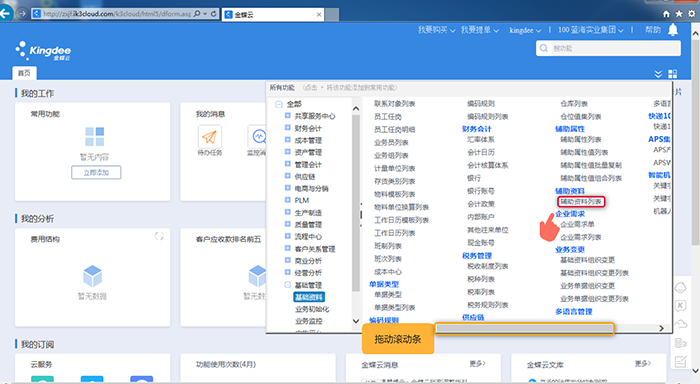
Task: Click the Kingdee logo
Action: [43, 51]
